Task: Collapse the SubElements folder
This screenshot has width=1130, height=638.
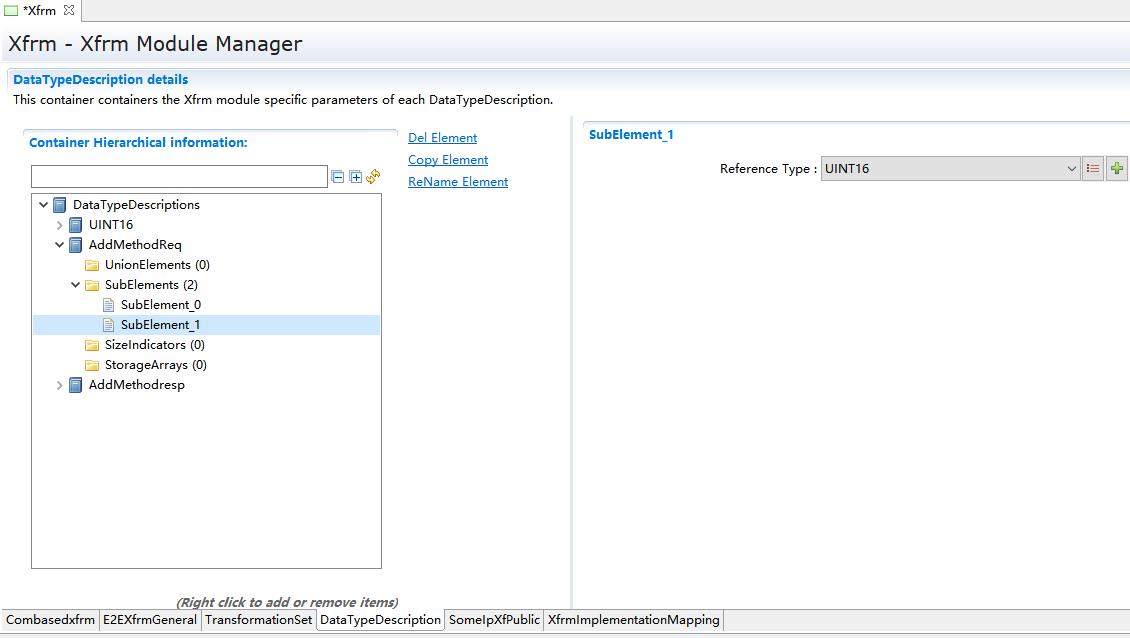Action: (75, 285)
